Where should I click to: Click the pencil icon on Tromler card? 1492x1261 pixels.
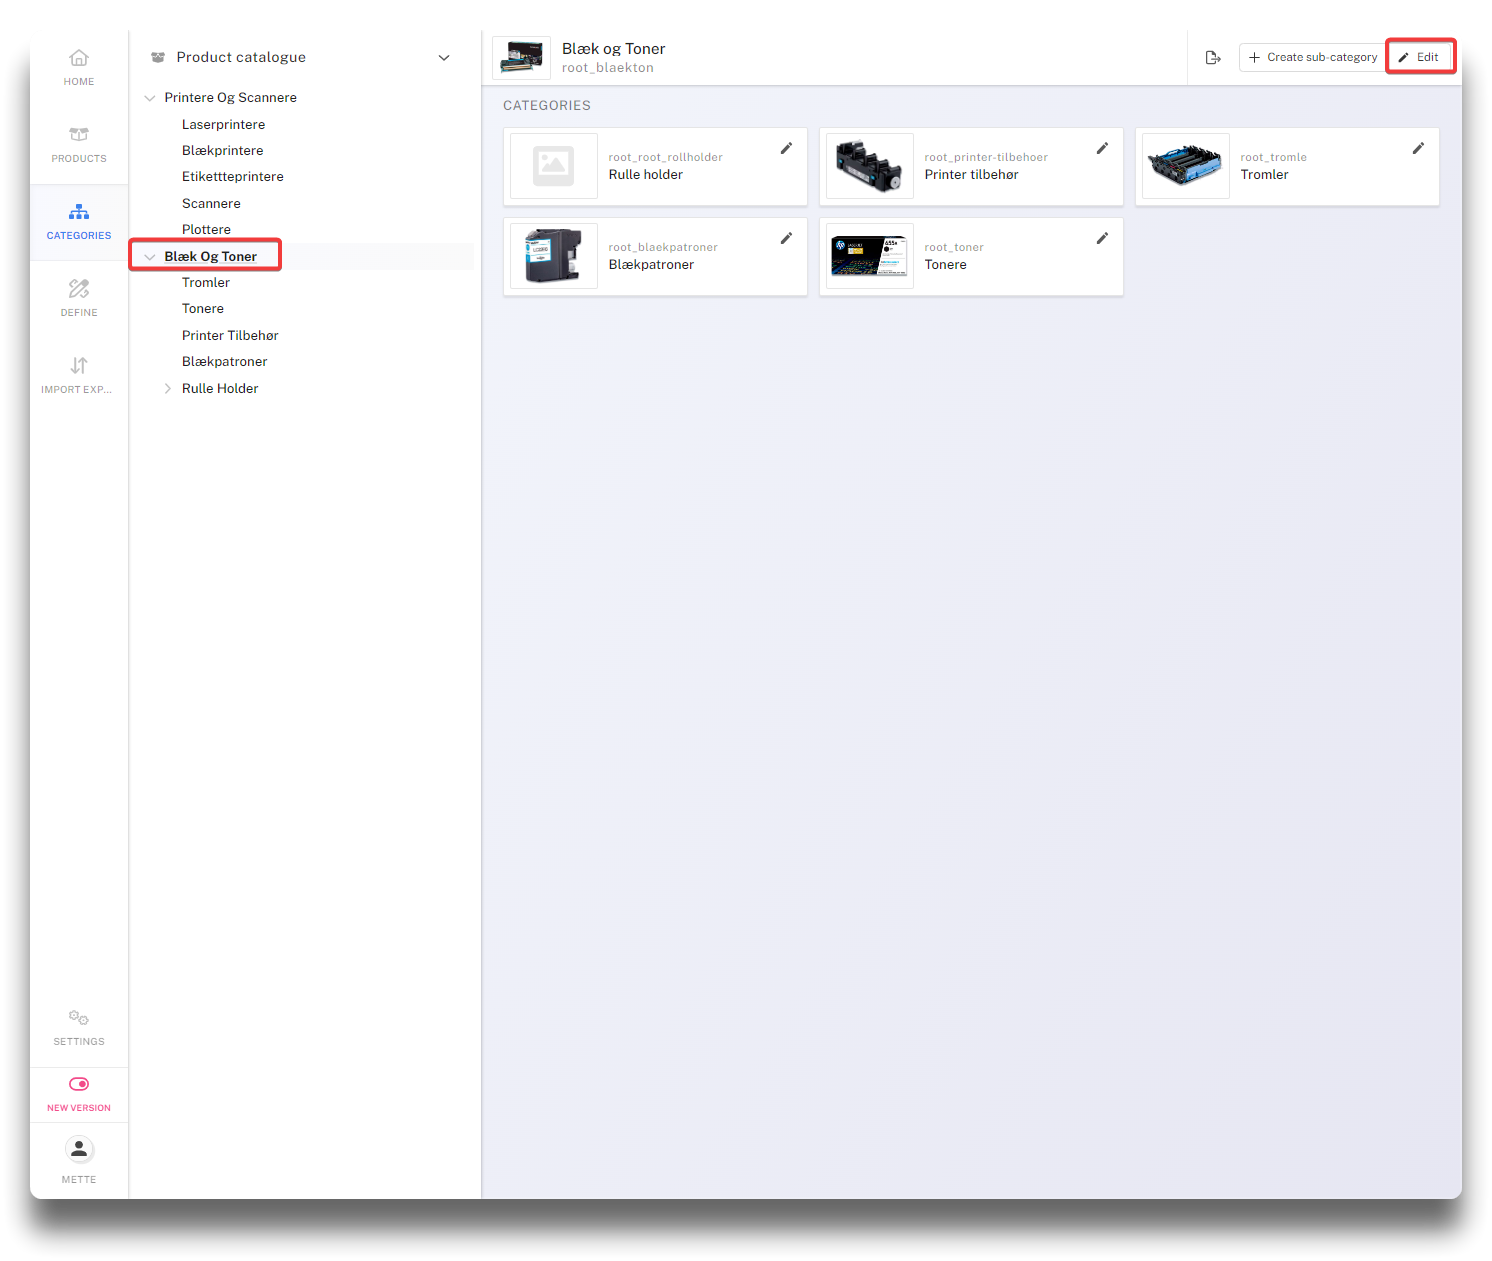(x=1418, y=149)
